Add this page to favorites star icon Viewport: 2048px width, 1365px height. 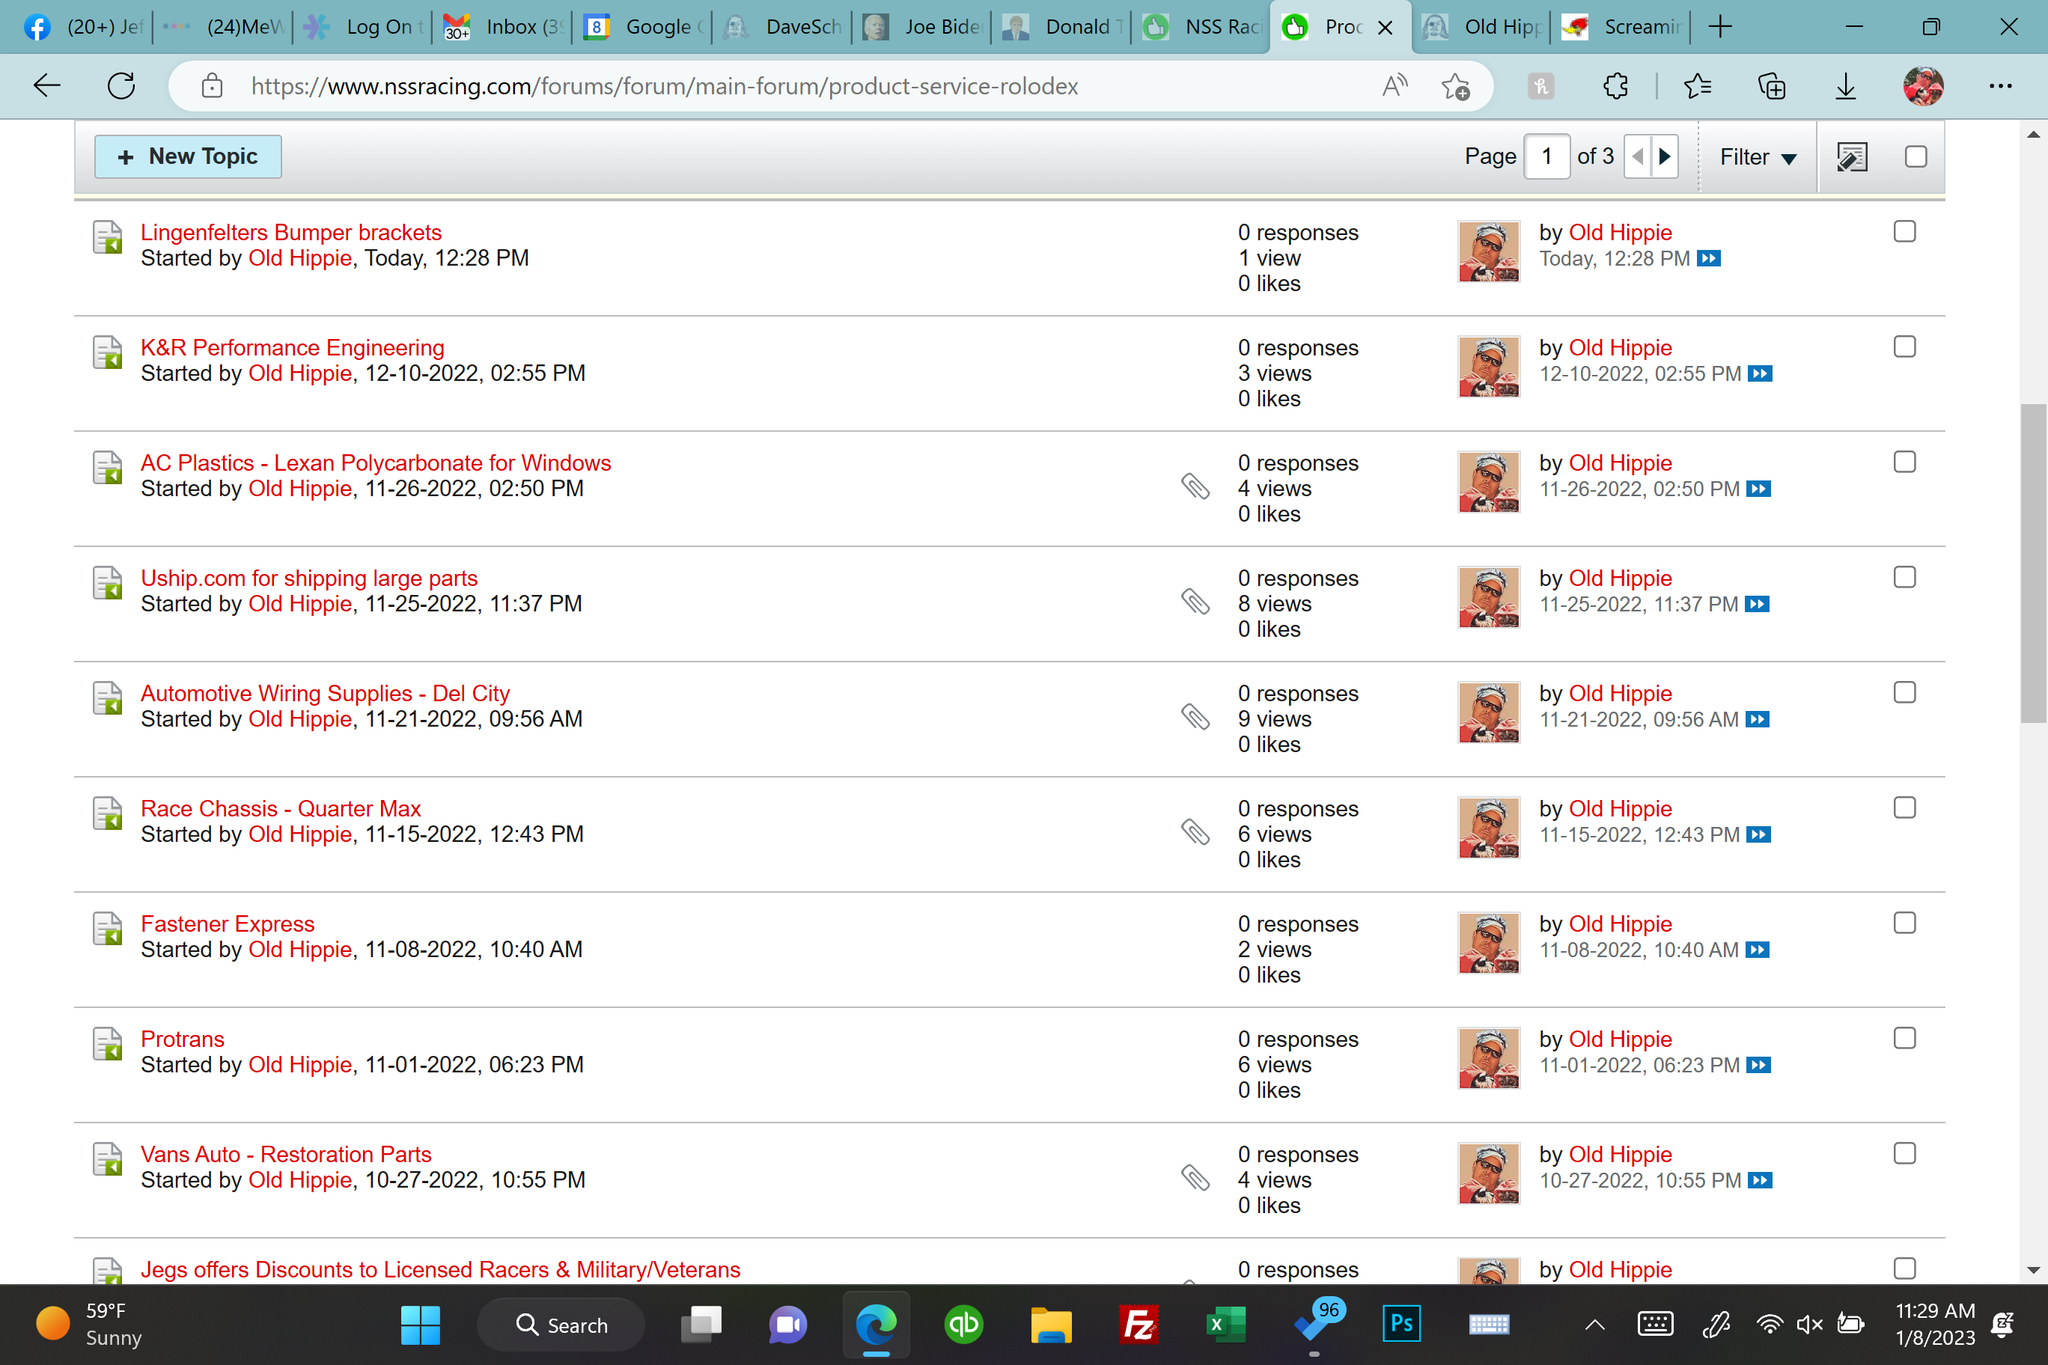(x=1456, y=87)
